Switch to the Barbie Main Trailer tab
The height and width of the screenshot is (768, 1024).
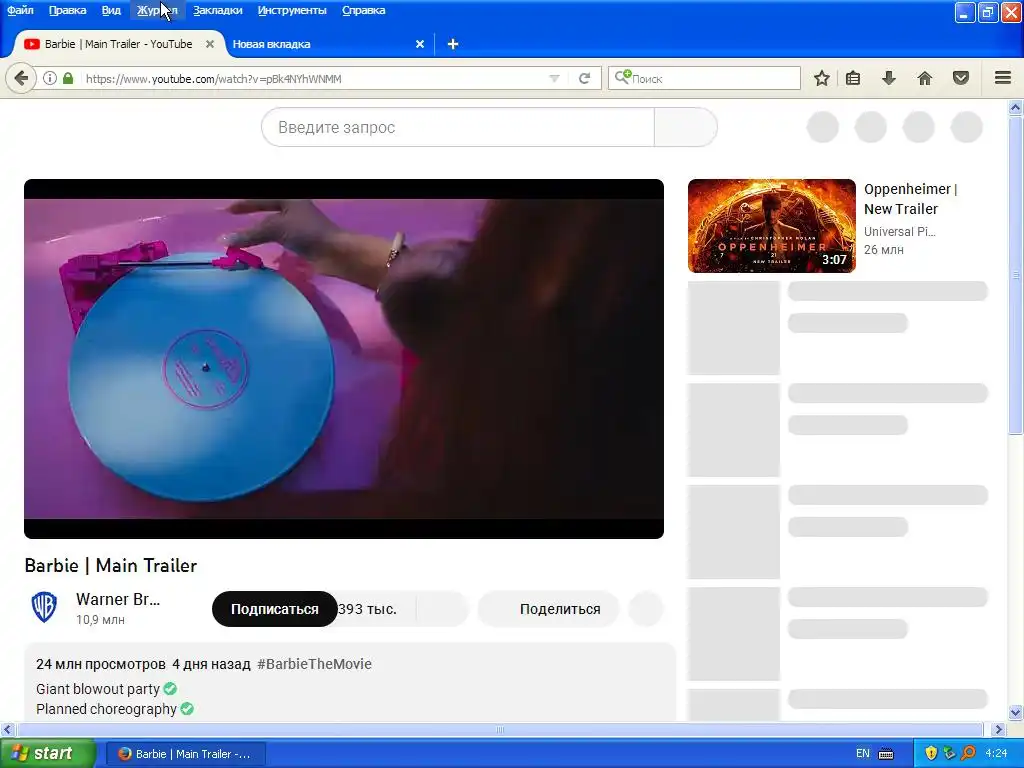[118, 44]
